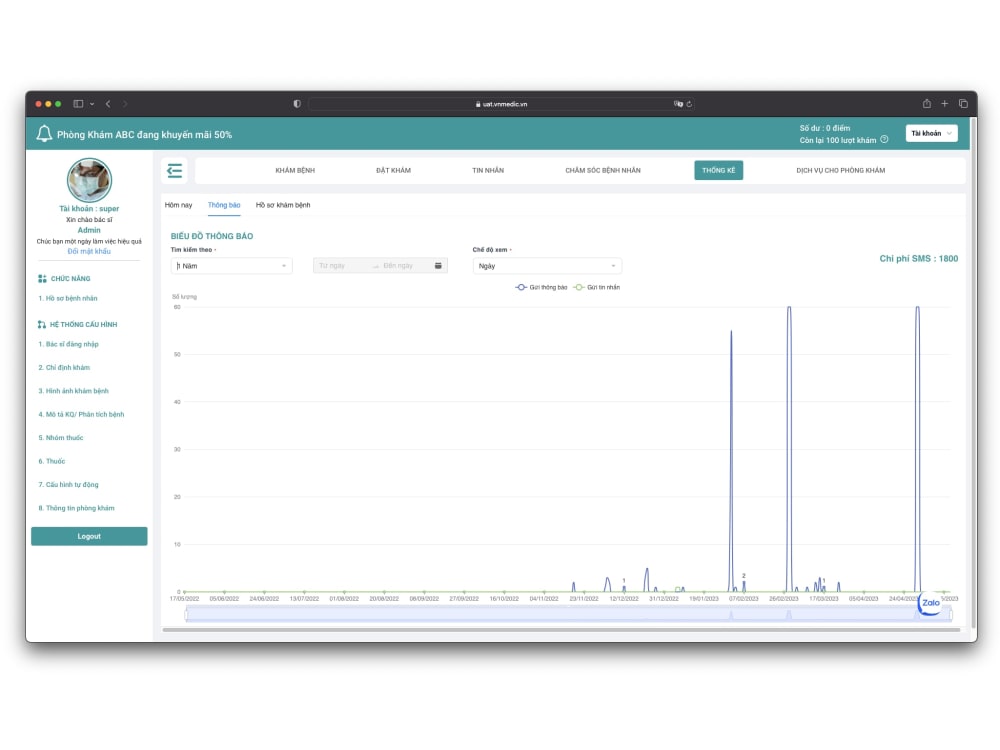
Task: Open DỊCH VỤ CHO PHÒNG KHÁM menu
Action: (841, 170)
